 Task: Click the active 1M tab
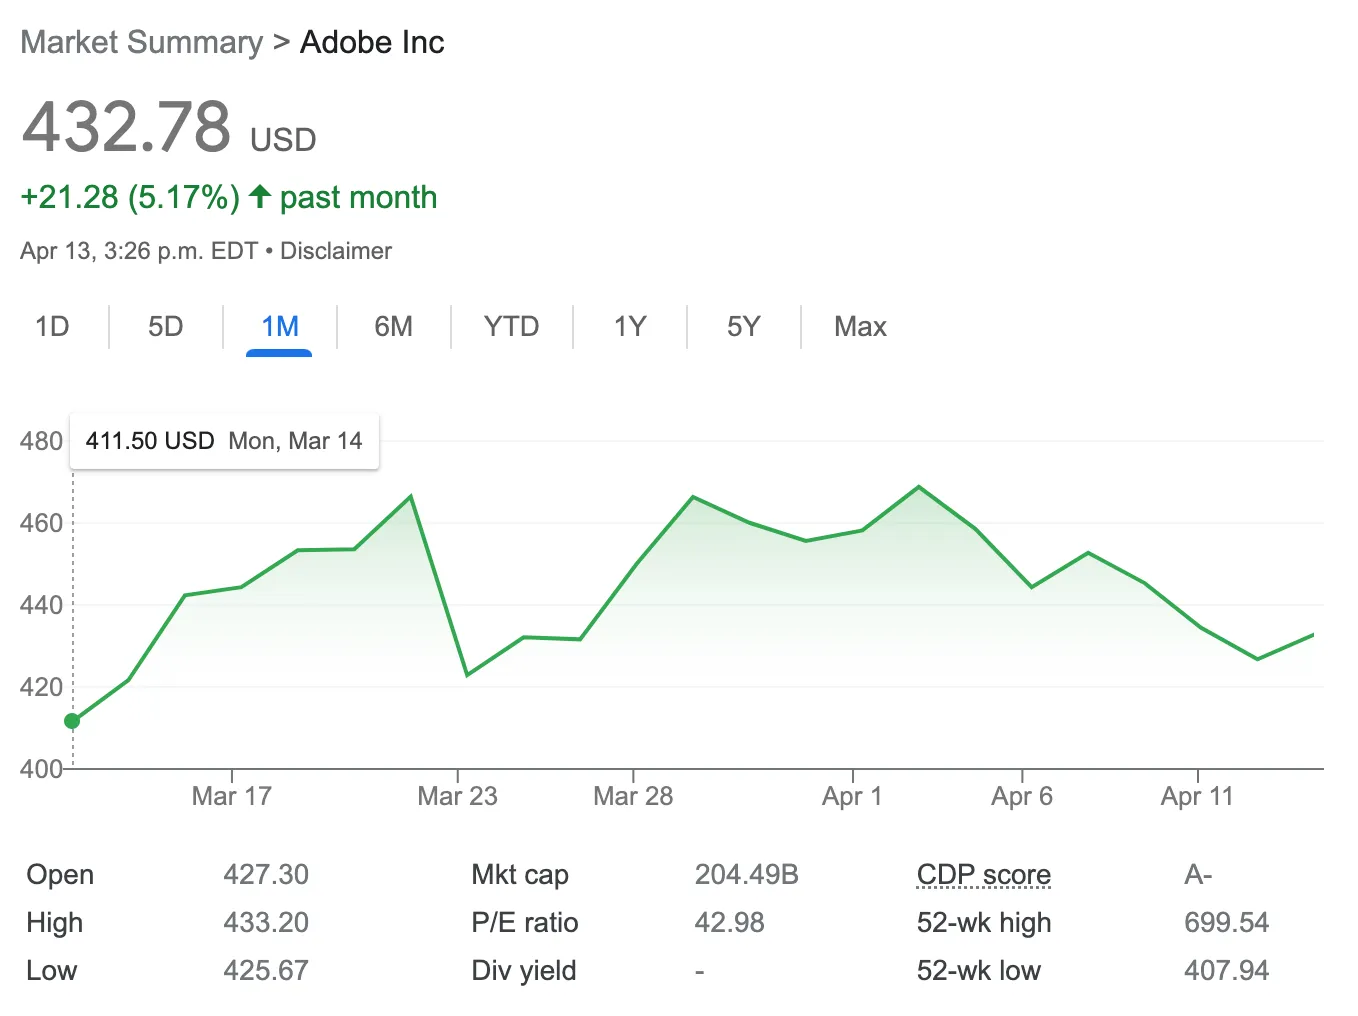tap(280, 327)
